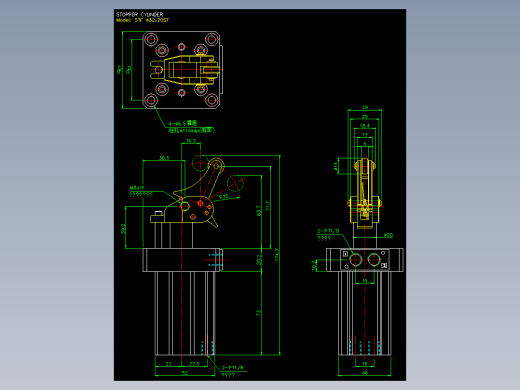Click the 10.2 dimension beside side flange
The width and height of the screenshot is (520, 390).
tap(313, 265)
